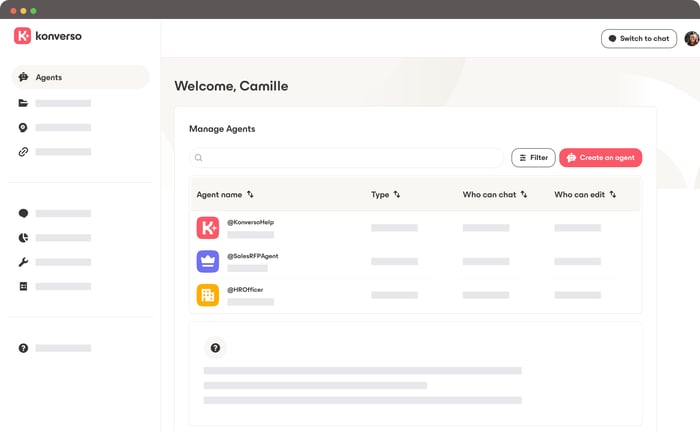Open the Filter options button
Screen dimensions: 700x432
pos(533,158)
